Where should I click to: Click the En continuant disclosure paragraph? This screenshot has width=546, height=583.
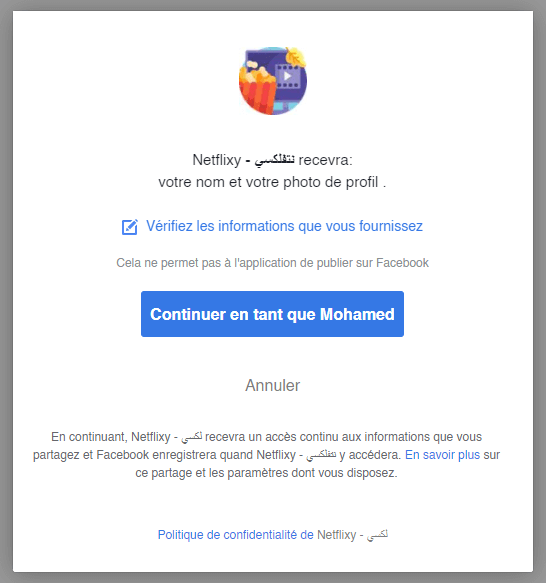click(266, 455)
